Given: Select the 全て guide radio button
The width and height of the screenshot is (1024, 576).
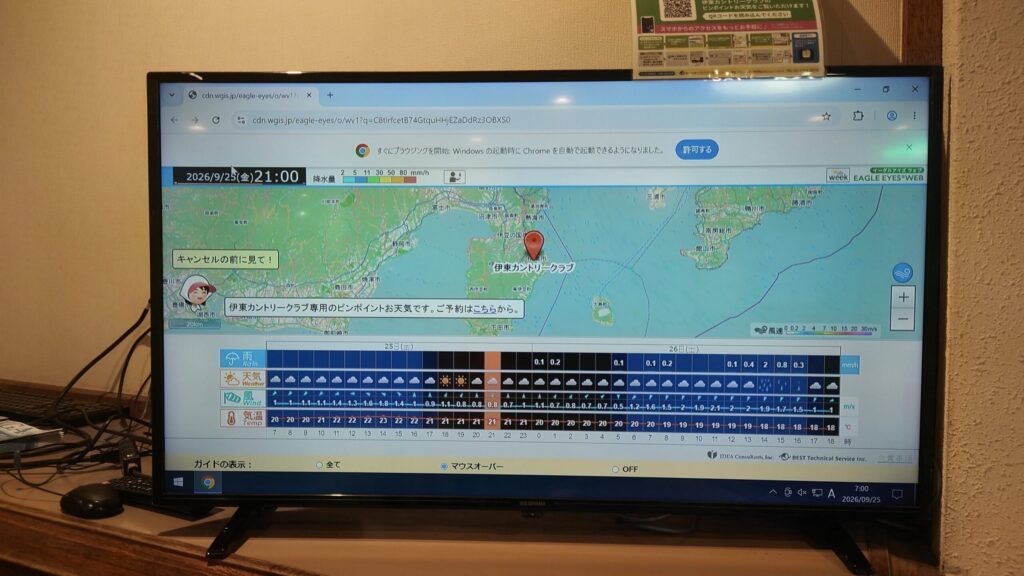Looking at the screenshot, I should tap(319, 465).
